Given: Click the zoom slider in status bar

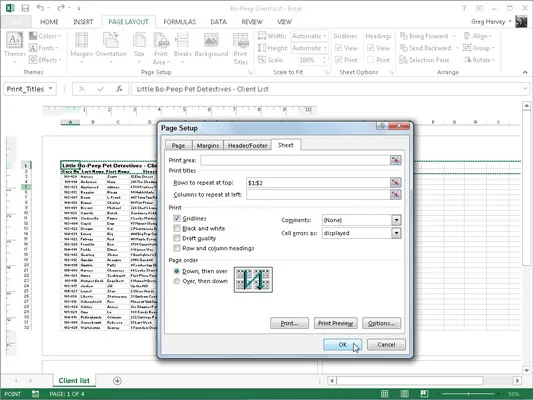Looking at the screenshot, I should point(469,394).
